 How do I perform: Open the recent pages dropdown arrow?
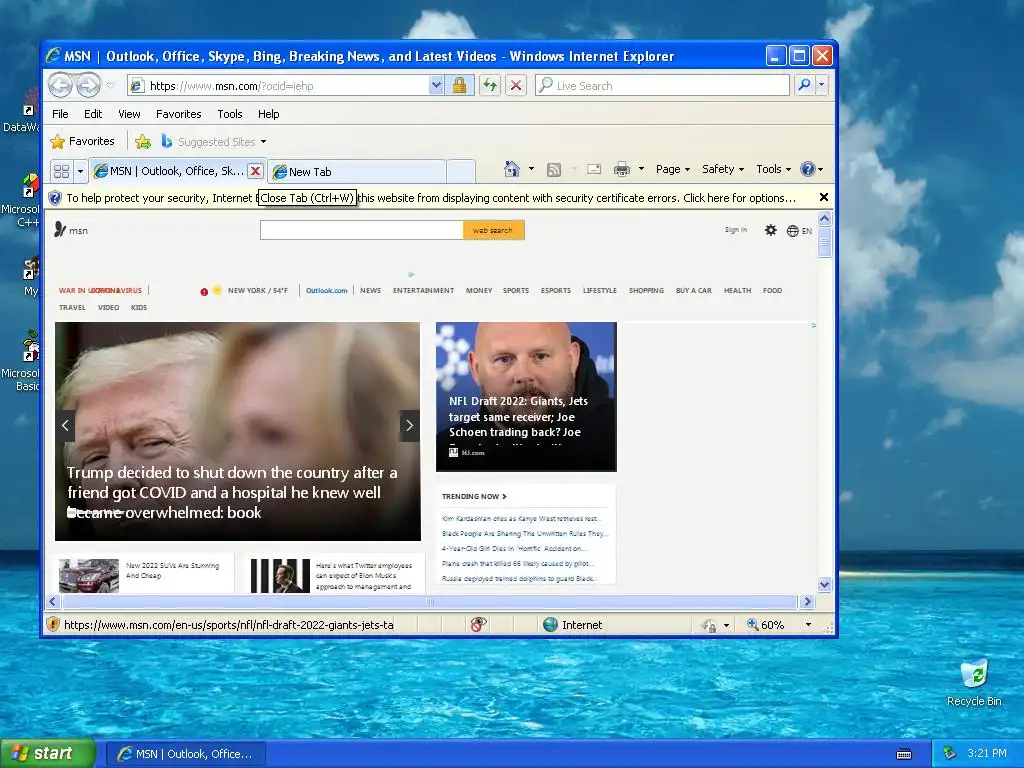point(110,86)
